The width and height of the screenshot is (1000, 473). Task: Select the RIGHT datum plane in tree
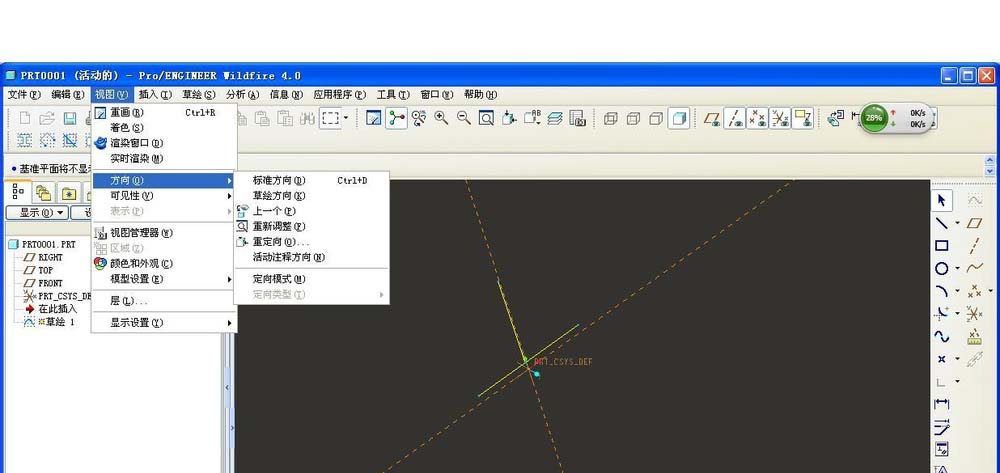(x=43, y=258)
